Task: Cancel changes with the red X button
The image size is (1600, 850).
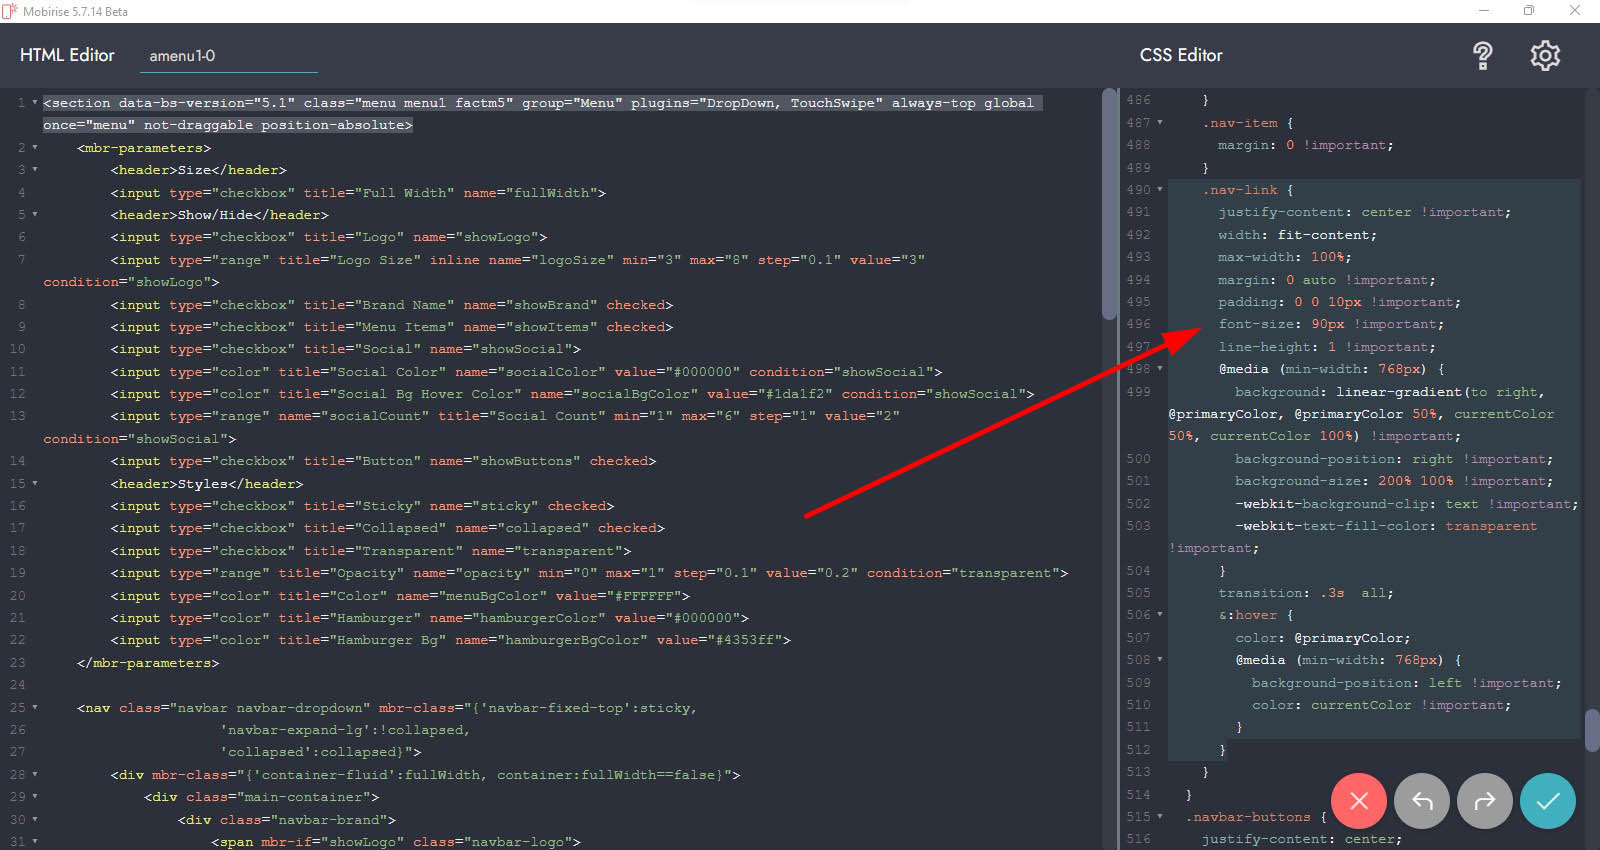Action: (x=1358, y=801)
